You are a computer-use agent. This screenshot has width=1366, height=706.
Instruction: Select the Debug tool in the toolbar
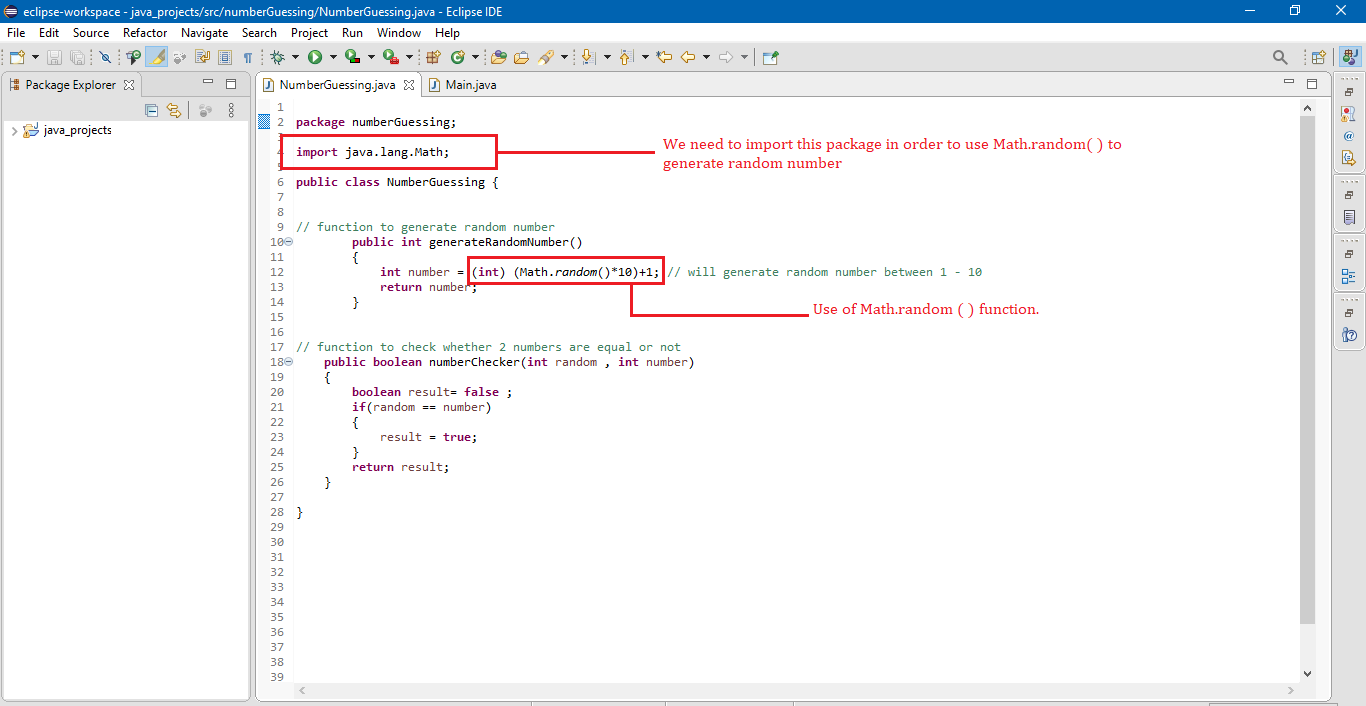pos(279,57)
